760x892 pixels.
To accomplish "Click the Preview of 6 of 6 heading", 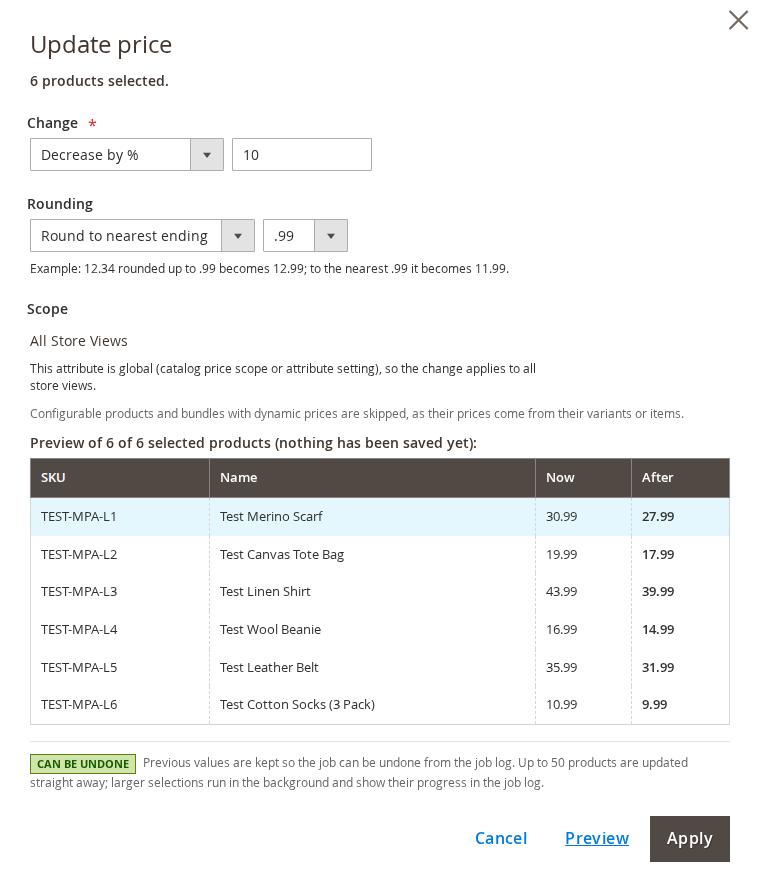I will 253,443.
